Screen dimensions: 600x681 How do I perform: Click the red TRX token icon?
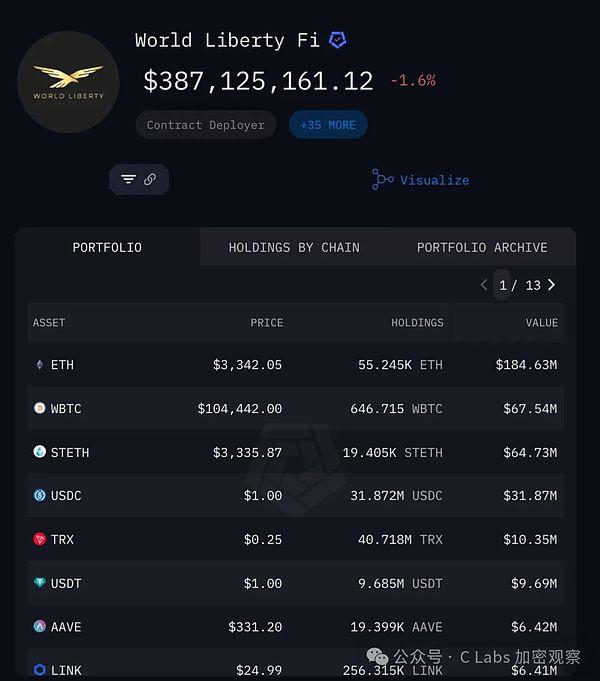[40, 539]
